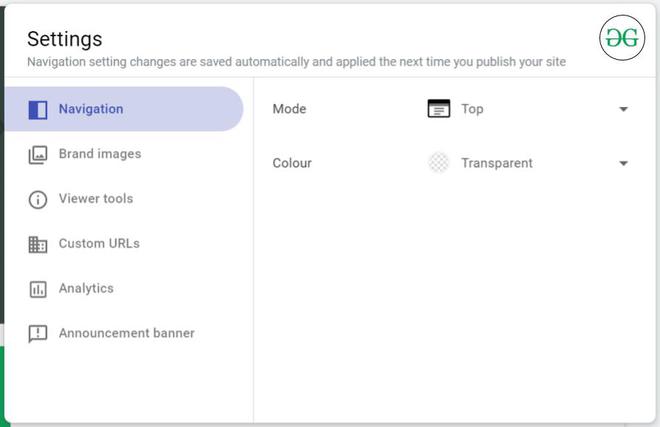This screenshot has height=427, width=660.
Task: Switch to the Viewer tools section
Action: (96, 199)
